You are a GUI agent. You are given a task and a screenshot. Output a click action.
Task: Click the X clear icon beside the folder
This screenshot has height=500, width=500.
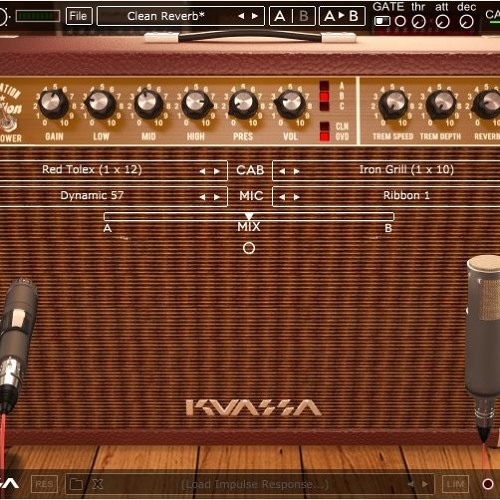(97, 484)
